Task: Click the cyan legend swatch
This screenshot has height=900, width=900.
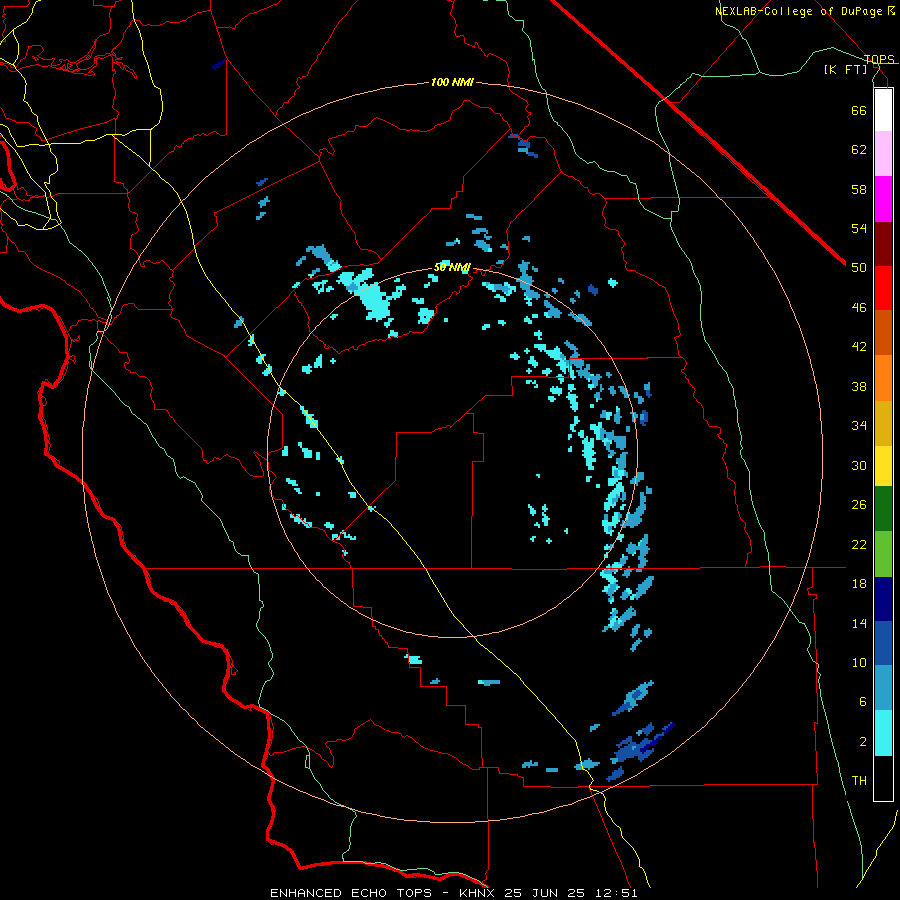Action: coord(883,733)
